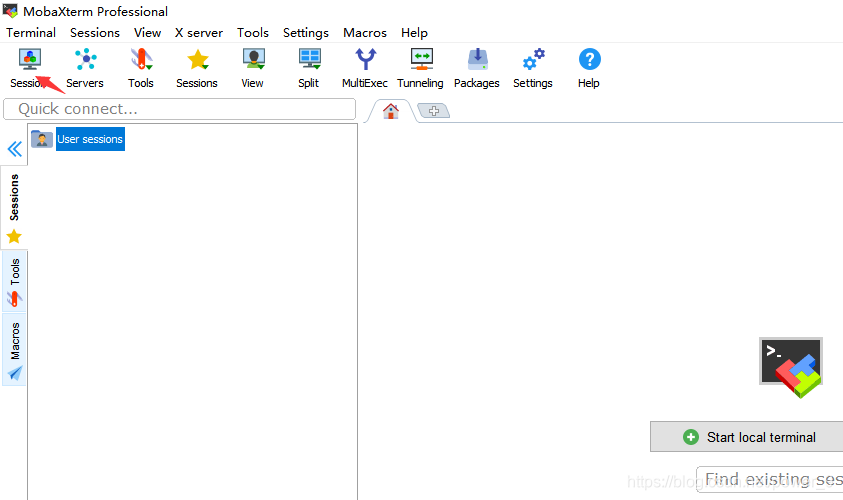Image resolution: width=843 pixels, height=500 pixels.
Task: Select the Home tab with house icon
Action: click(391, 111)
